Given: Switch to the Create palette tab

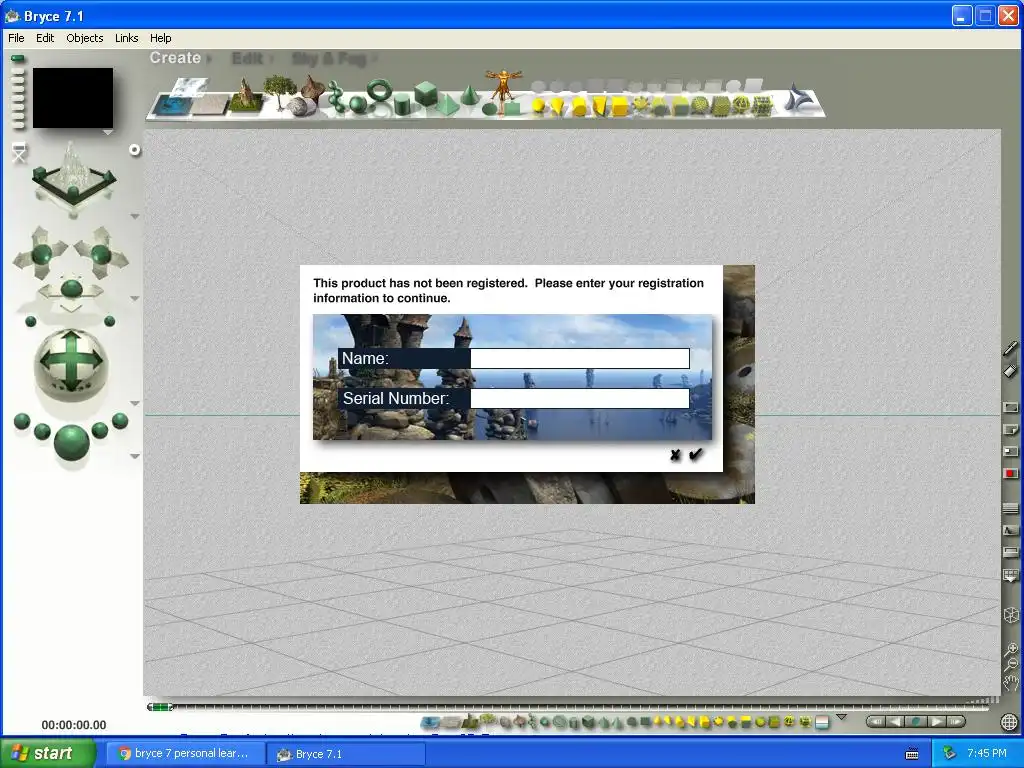Looking at the screenshot, I should point(175,57).
